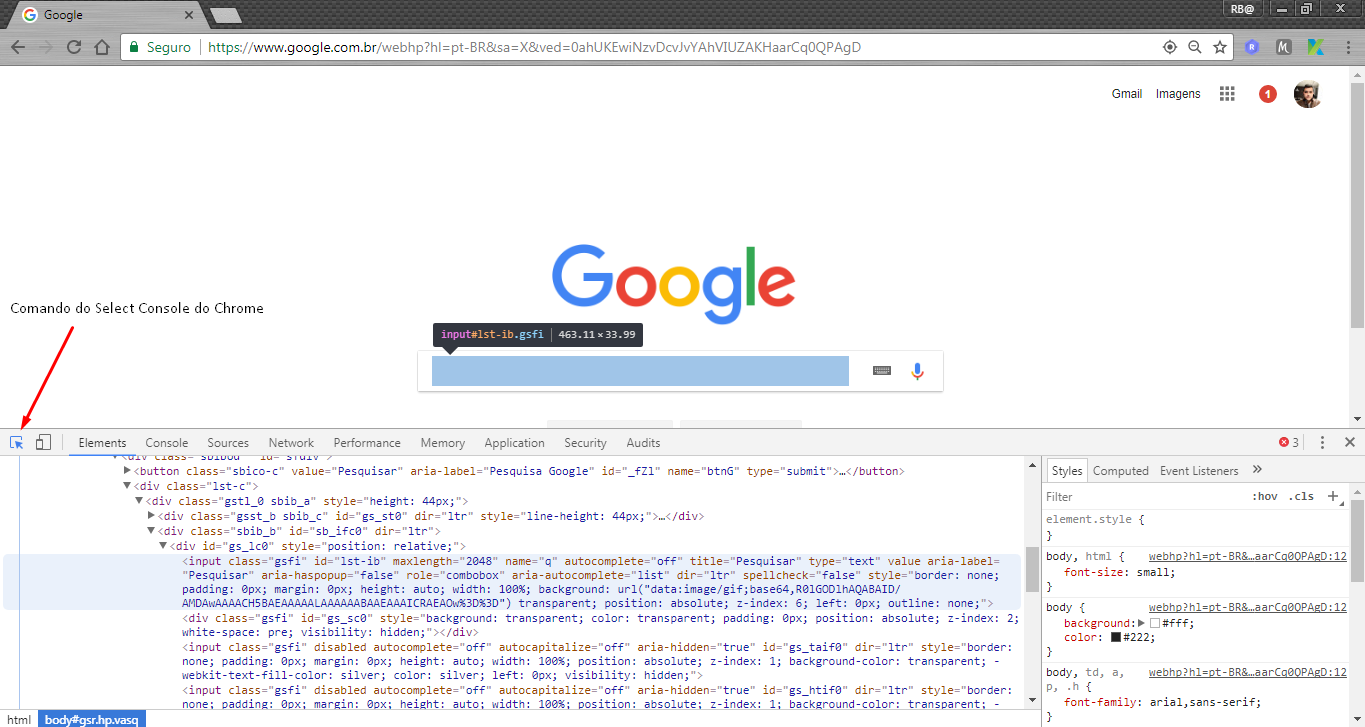Viewport: 1365px width, 727px height.
Task: Open the browser home page icon
Action: click(101, 47)
